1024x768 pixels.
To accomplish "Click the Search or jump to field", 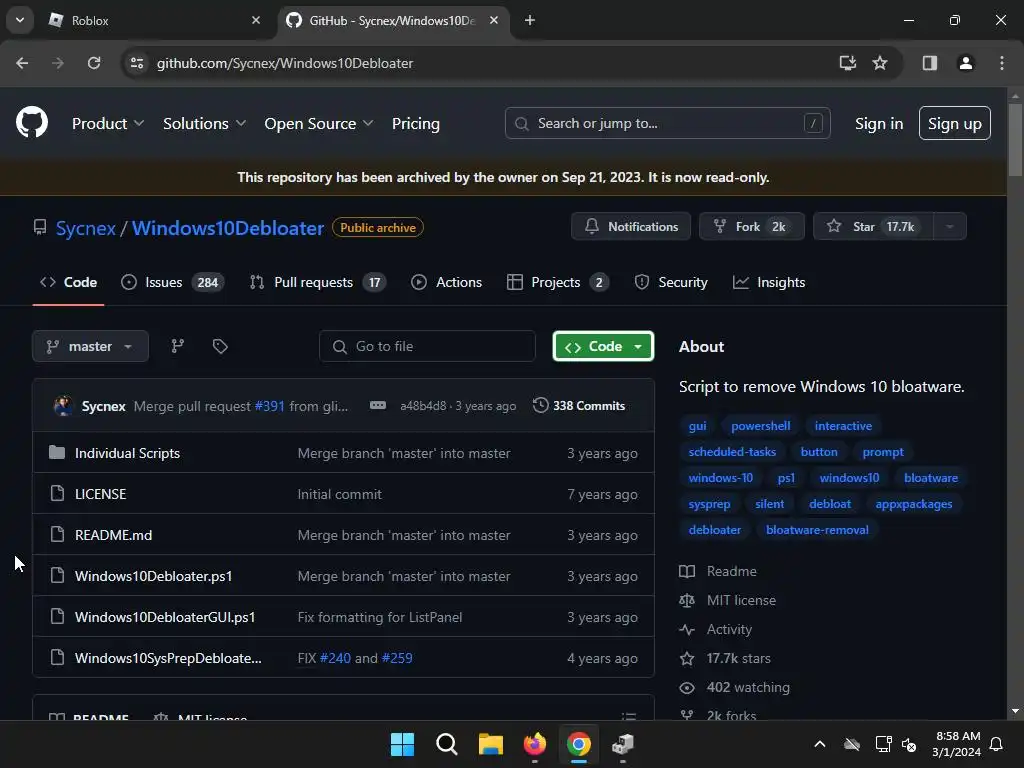I will point(667,123).
